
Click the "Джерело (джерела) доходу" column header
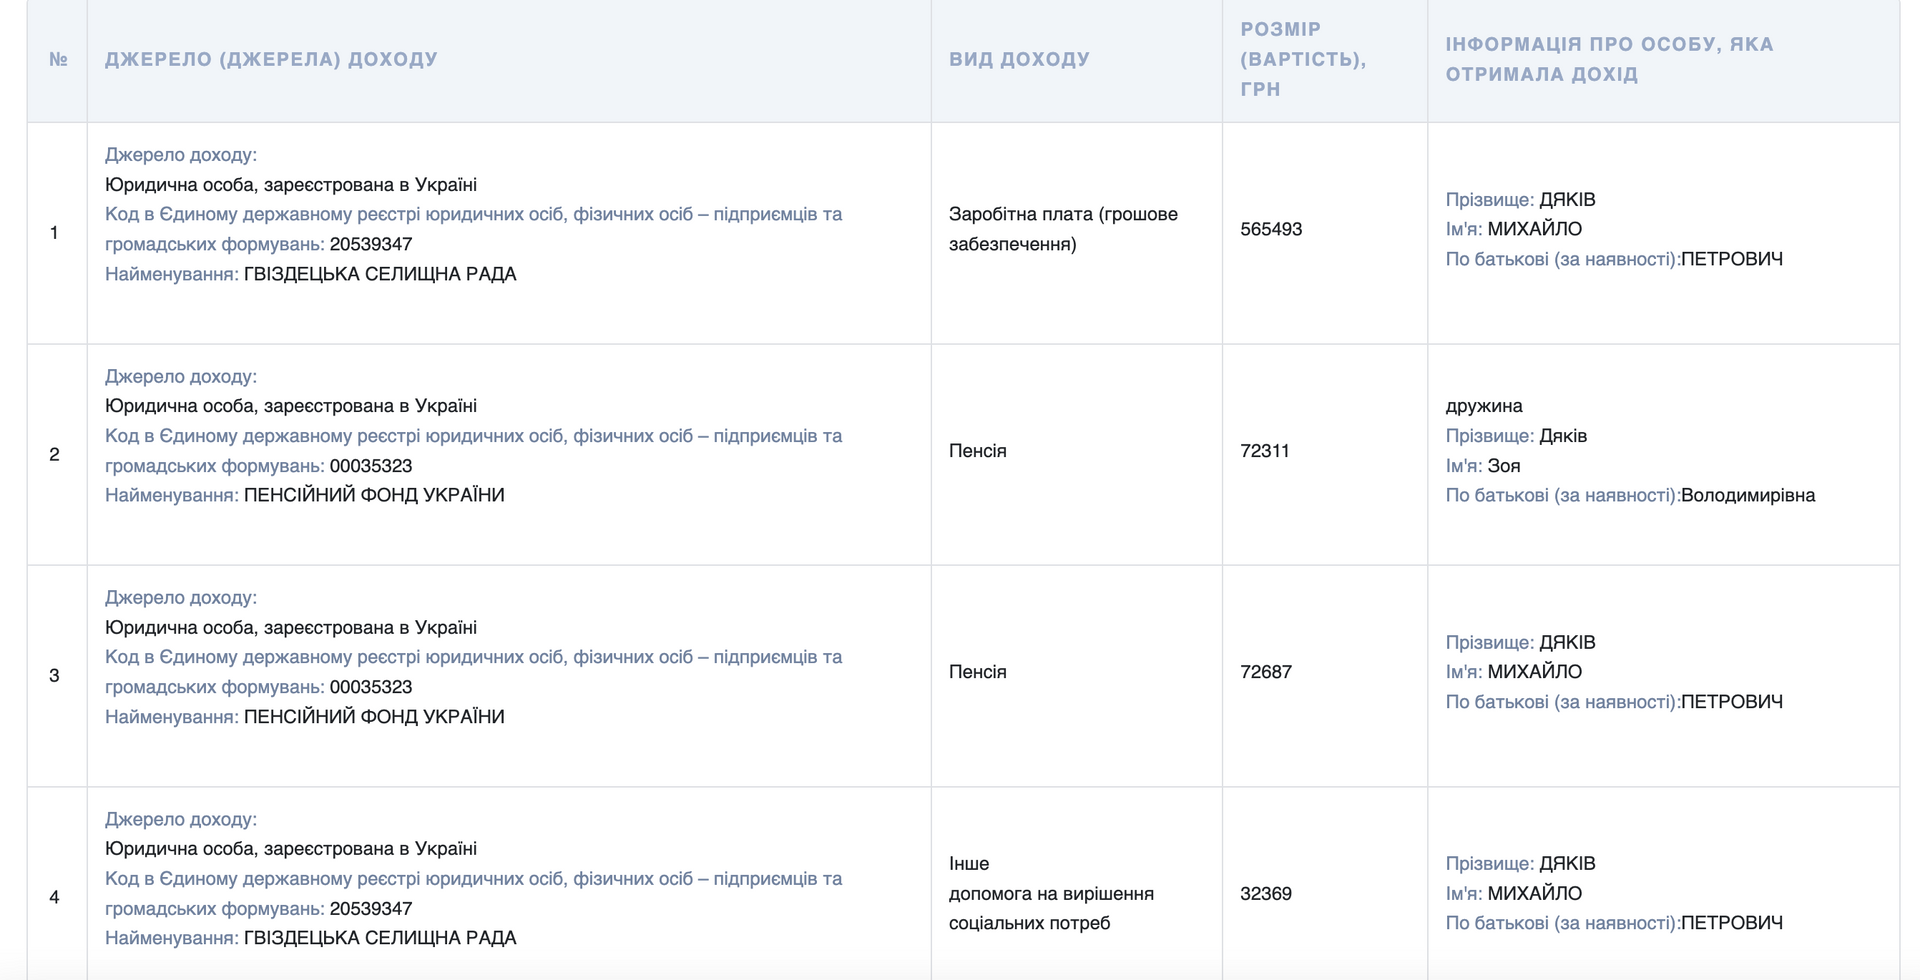271,60
